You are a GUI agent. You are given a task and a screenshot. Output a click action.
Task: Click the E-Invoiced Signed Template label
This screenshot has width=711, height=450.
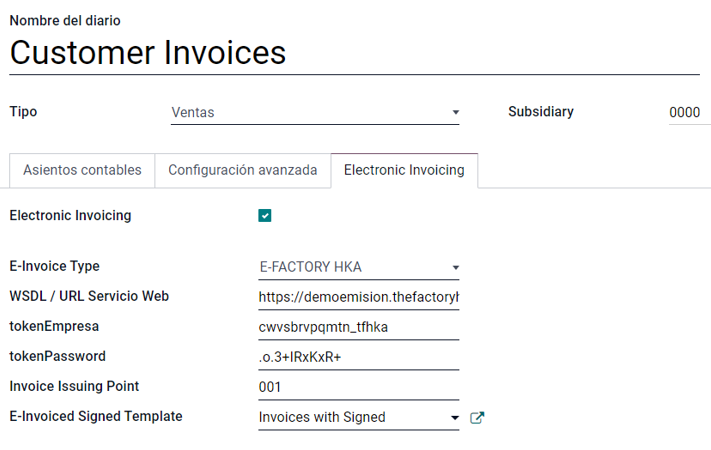click(96, 416)
